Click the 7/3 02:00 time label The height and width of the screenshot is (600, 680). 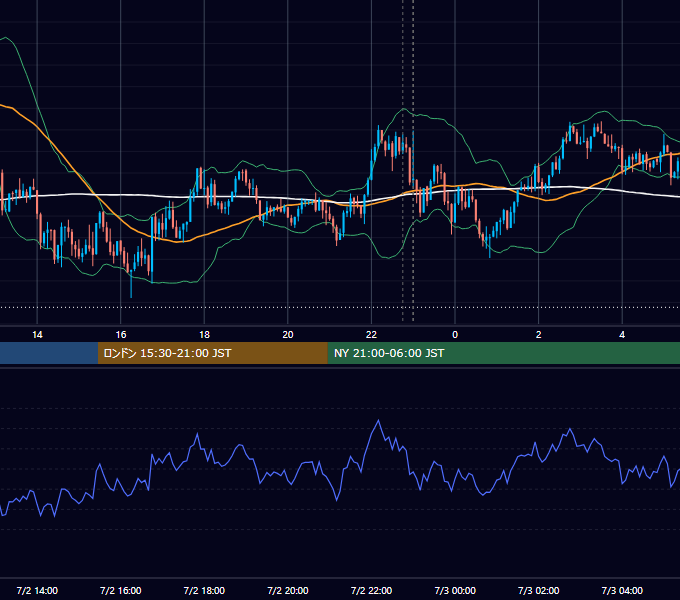tap(539, 590)
